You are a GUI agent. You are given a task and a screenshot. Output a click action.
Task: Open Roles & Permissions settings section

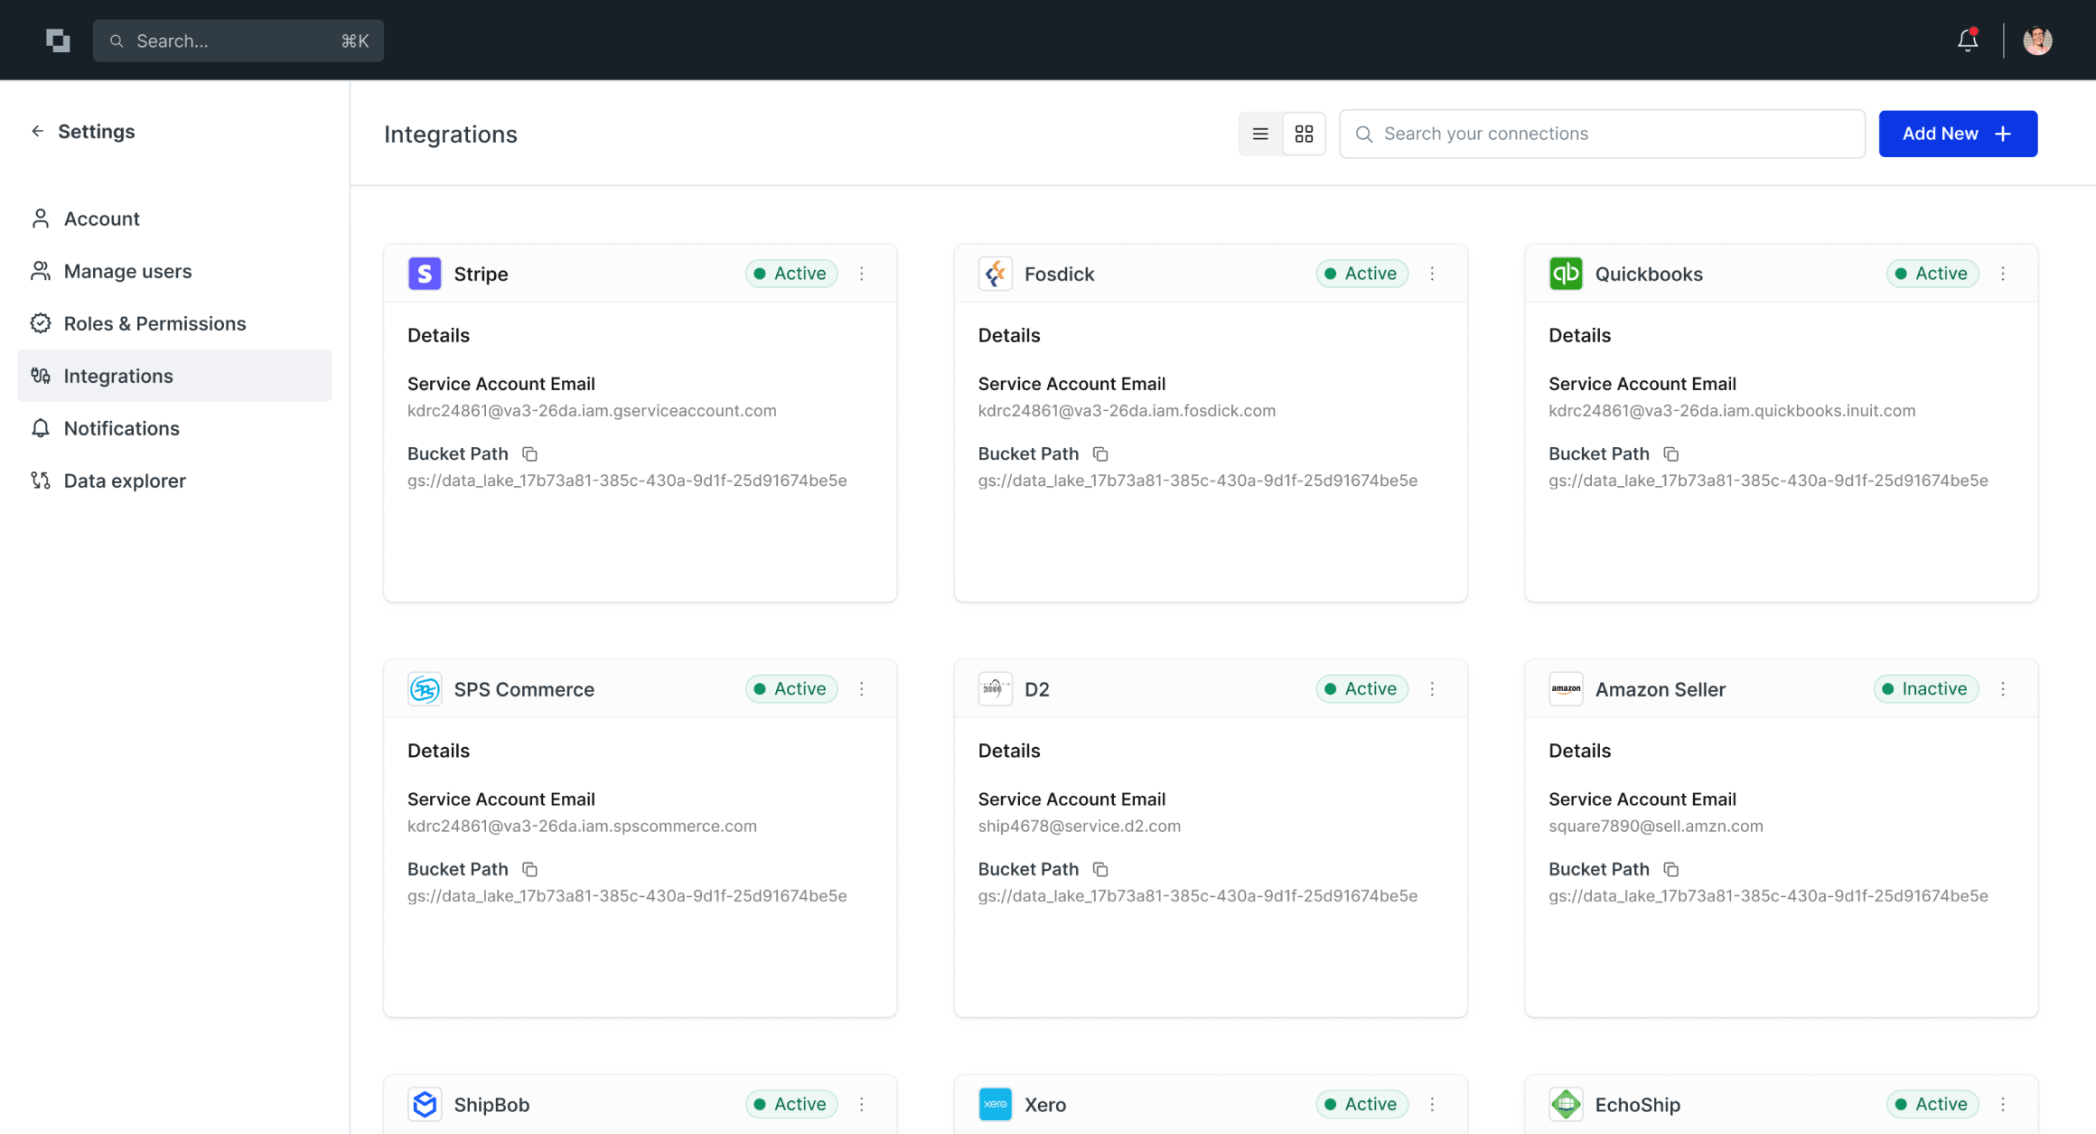(154, 323)
